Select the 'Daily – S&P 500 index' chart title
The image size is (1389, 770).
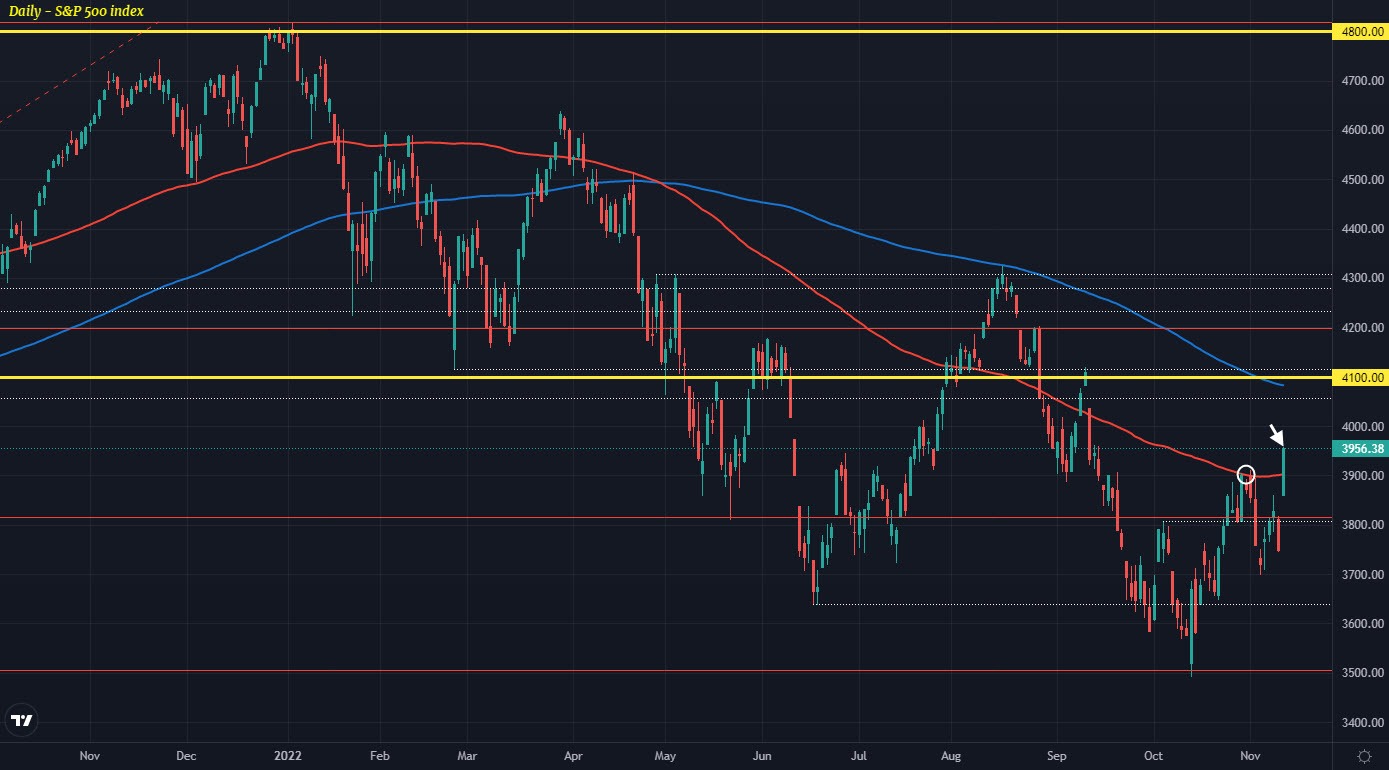[x=75, y=12]
